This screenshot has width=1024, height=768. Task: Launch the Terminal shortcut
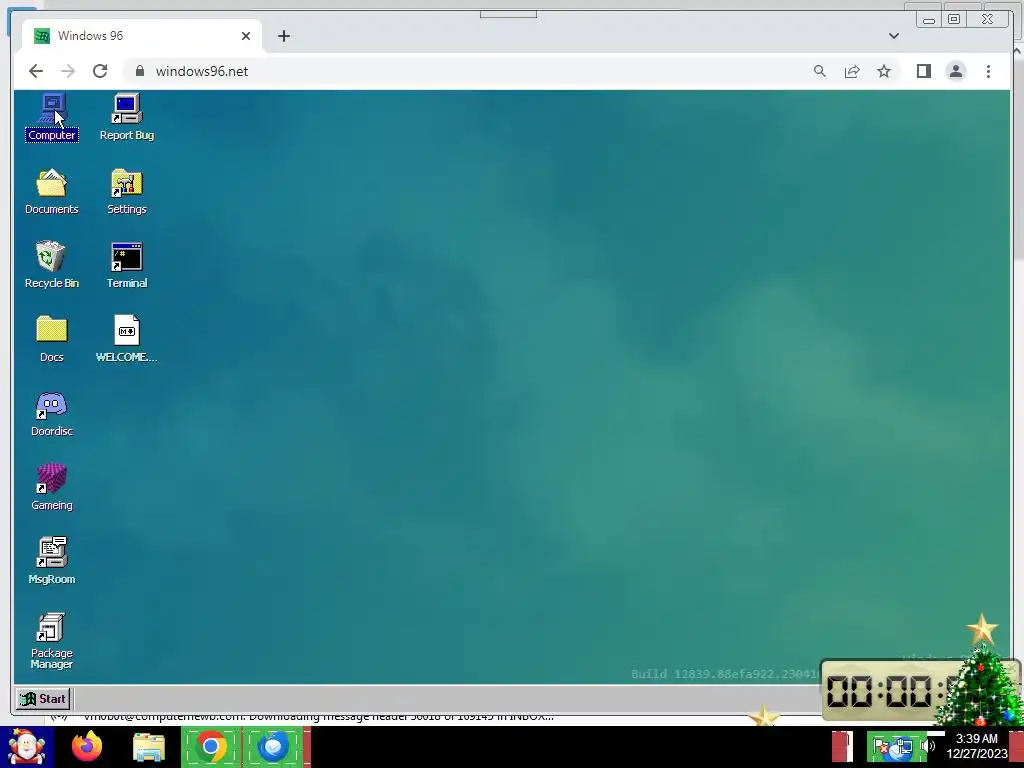127,265
